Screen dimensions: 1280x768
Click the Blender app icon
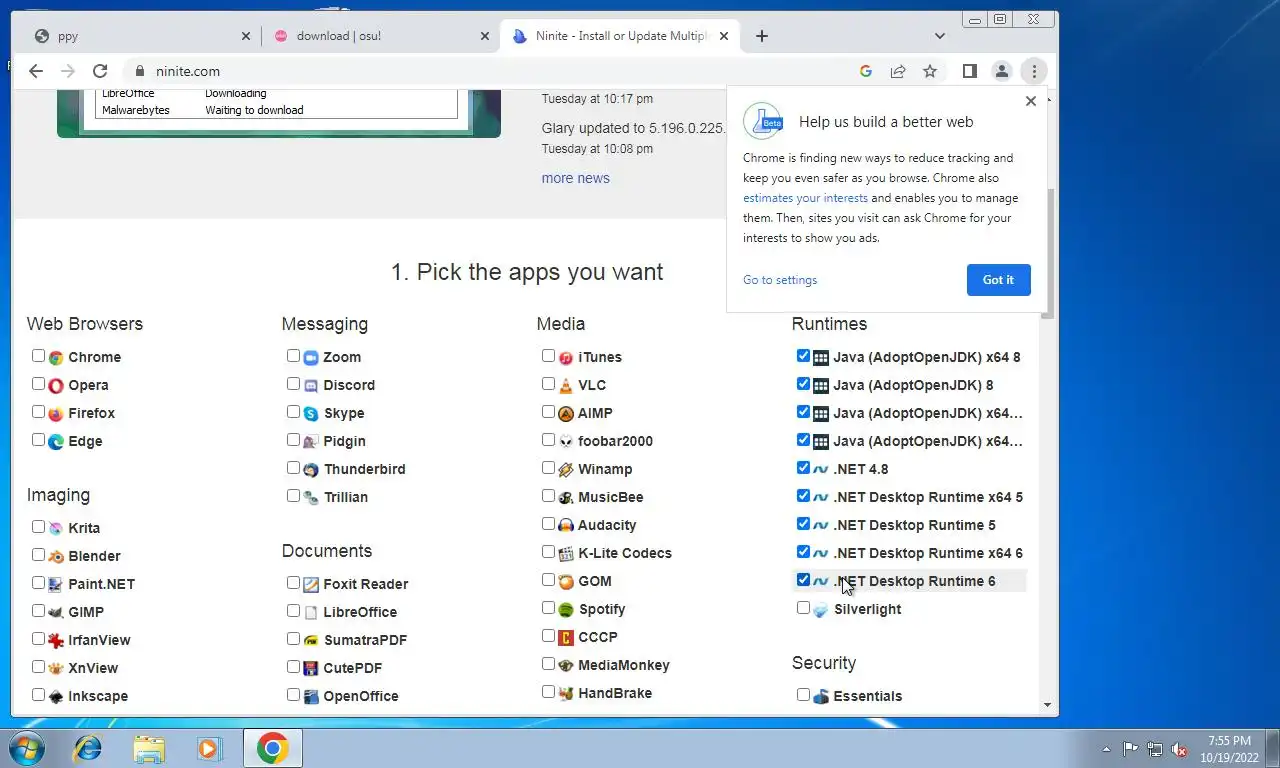point(56,556)
